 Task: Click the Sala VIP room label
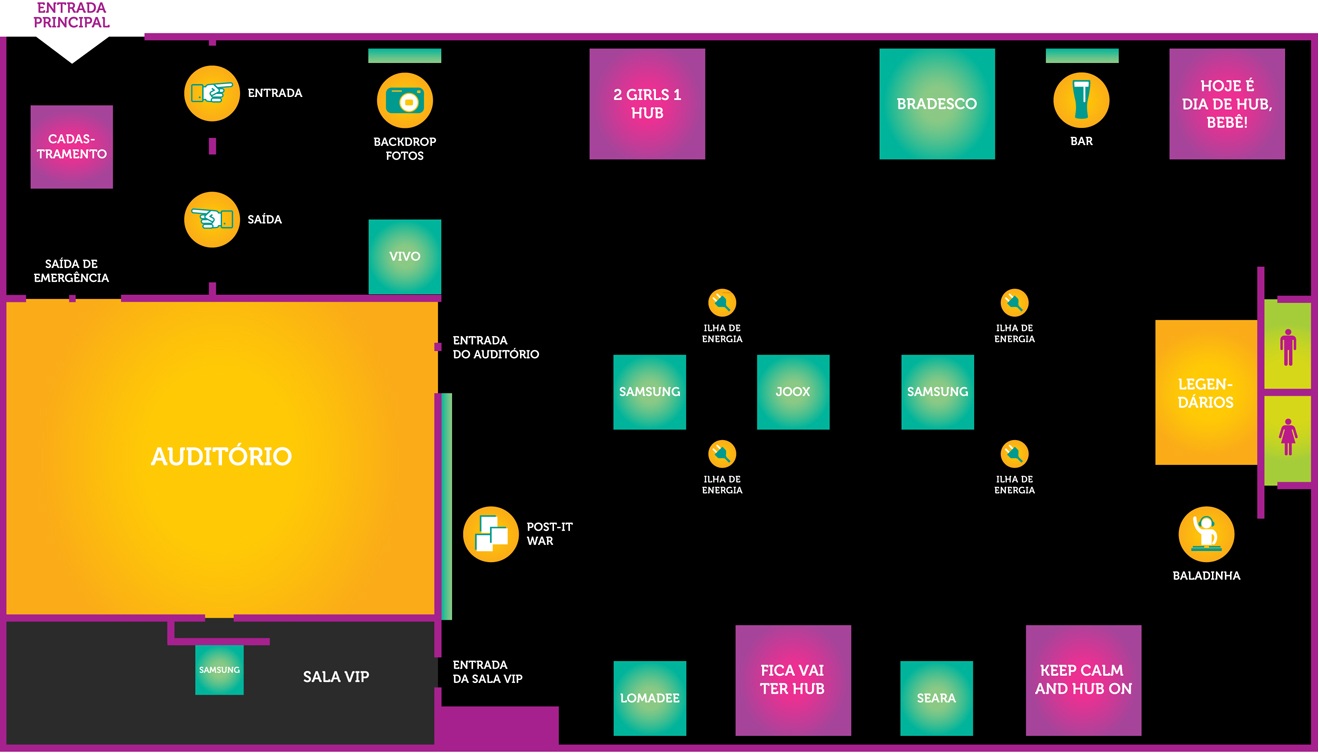[x=336, y=677]
